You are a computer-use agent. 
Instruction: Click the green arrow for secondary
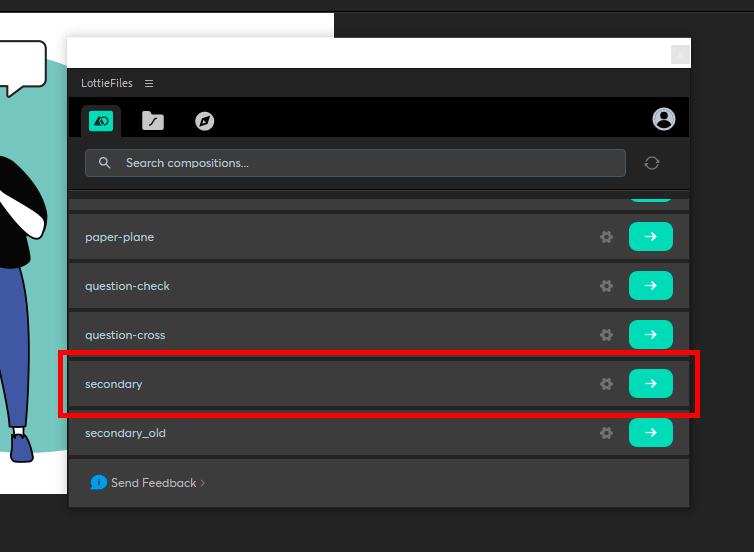click(650, 384)
